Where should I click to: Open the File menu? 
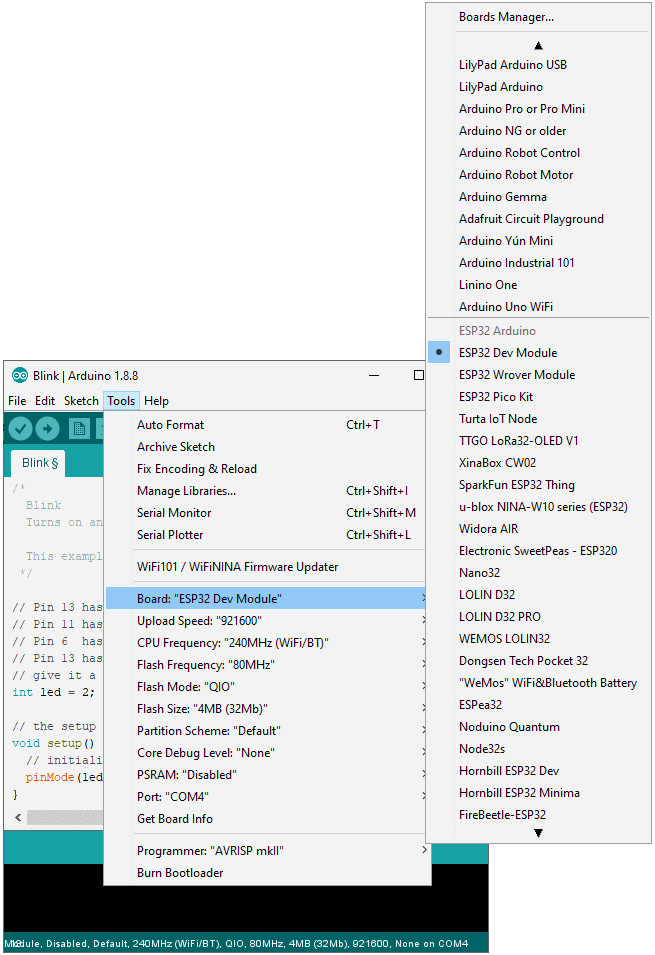coord(17,401)
